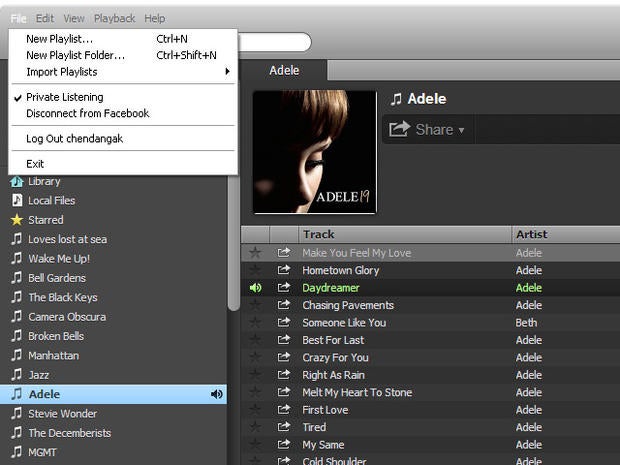The height and width of the screenshot is (465, 620).
Task: Star the track Right As Rain
Action: pos(255,374)
